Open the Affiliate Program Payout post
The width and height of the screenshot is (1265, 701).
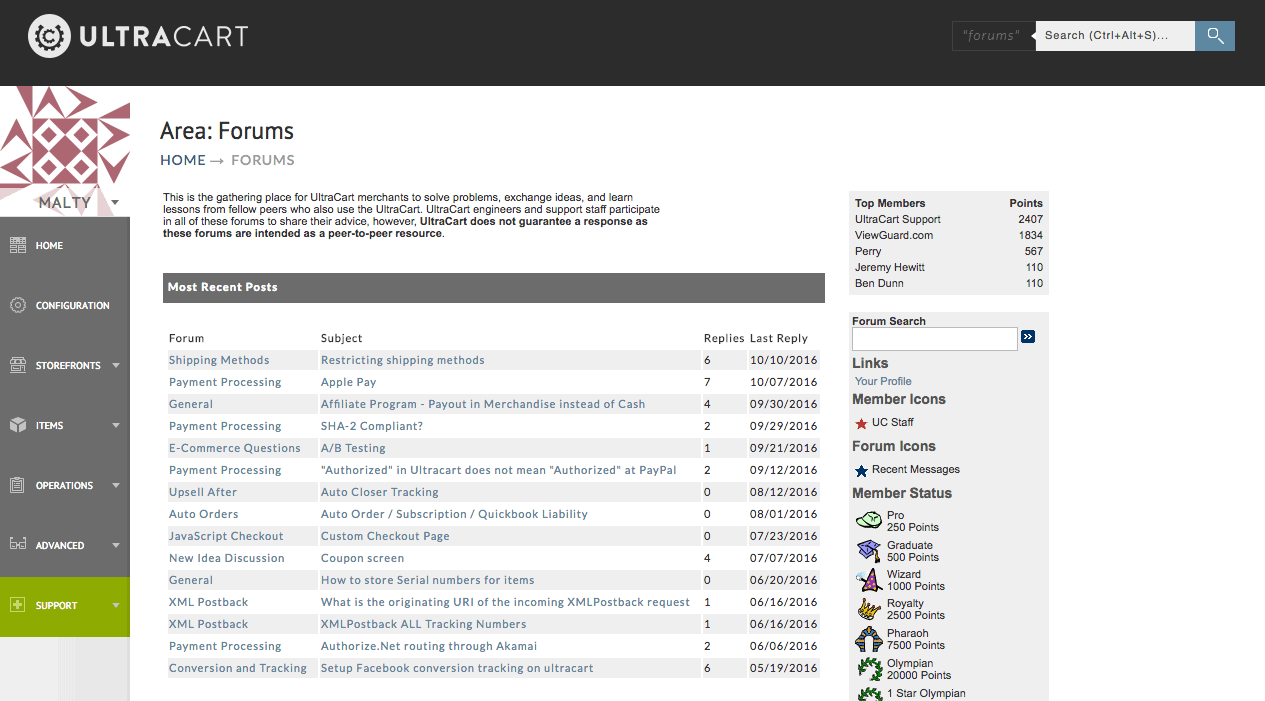pyautogui.click(x=483, y=404)
